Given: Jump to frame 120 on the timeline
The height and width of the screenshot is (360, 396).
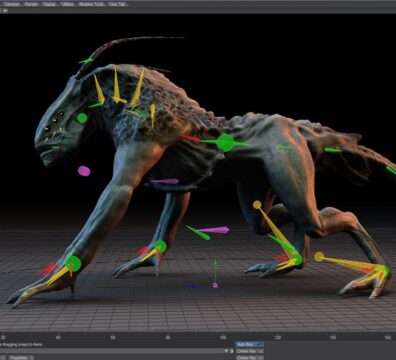Looking at the screenshot, I should coord(278,338).
